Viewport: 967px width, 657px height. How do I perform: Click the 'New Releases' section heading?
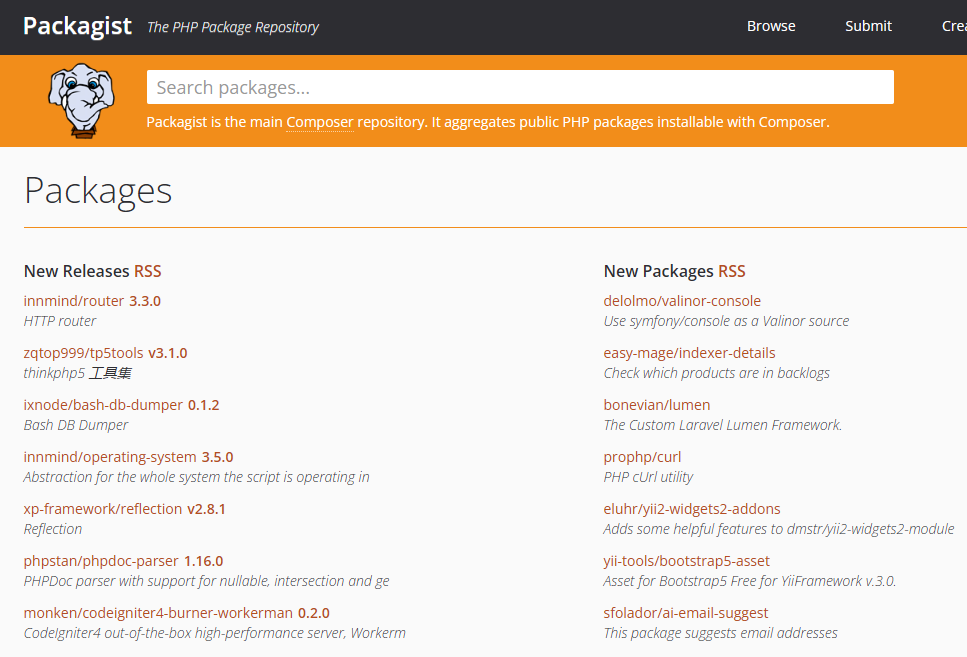pyautogui.click(x=76, y=271)
